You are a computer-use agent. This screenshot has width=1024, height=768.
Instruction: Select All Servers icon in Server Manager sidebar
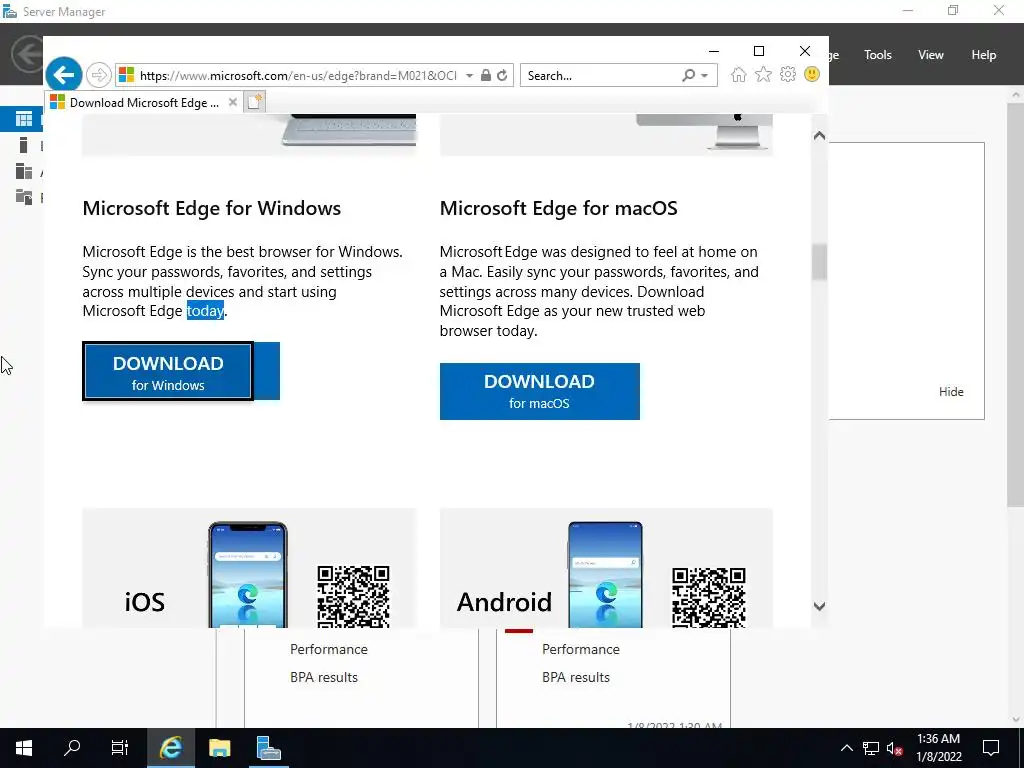[24, 171]
